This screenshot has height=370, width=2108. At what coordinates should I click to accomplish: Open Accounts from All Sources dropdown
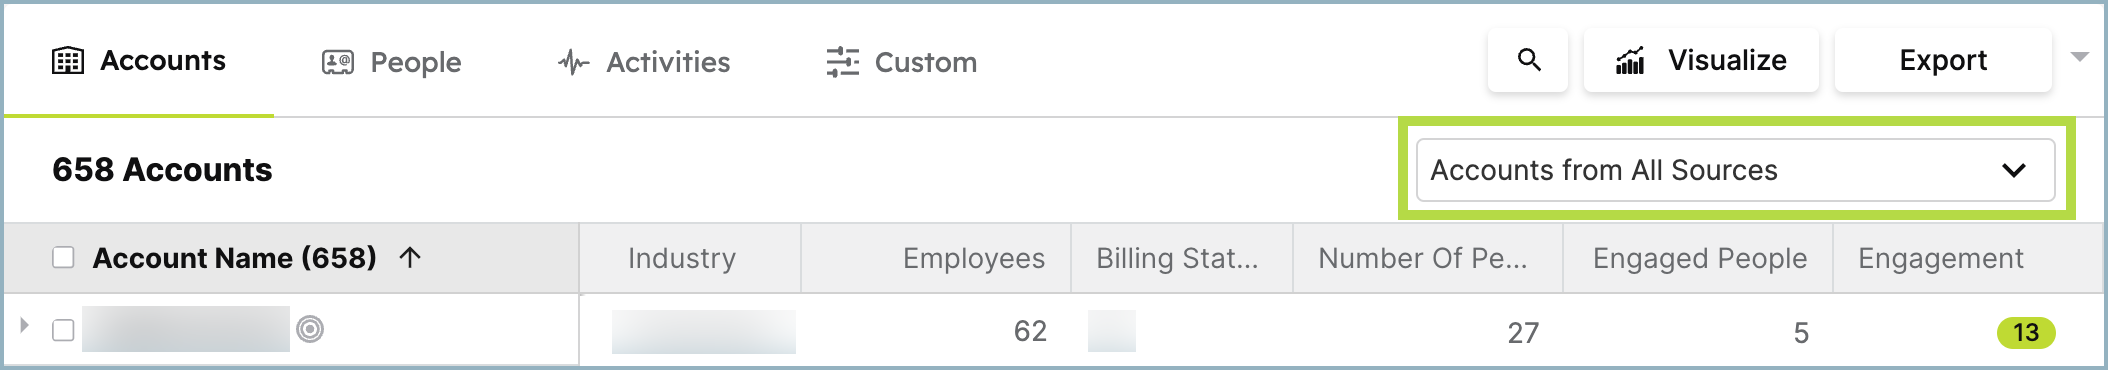pos(1735,170)
